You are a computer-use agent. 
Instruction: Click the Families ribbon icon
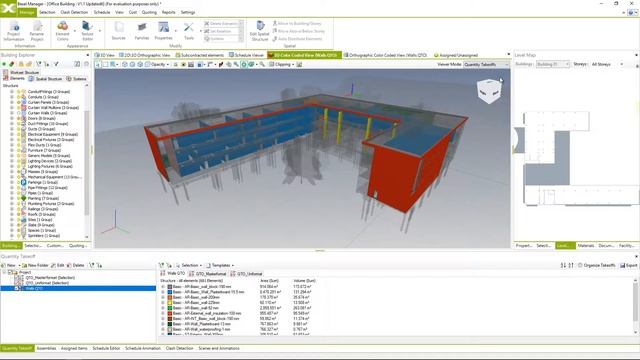142,31
